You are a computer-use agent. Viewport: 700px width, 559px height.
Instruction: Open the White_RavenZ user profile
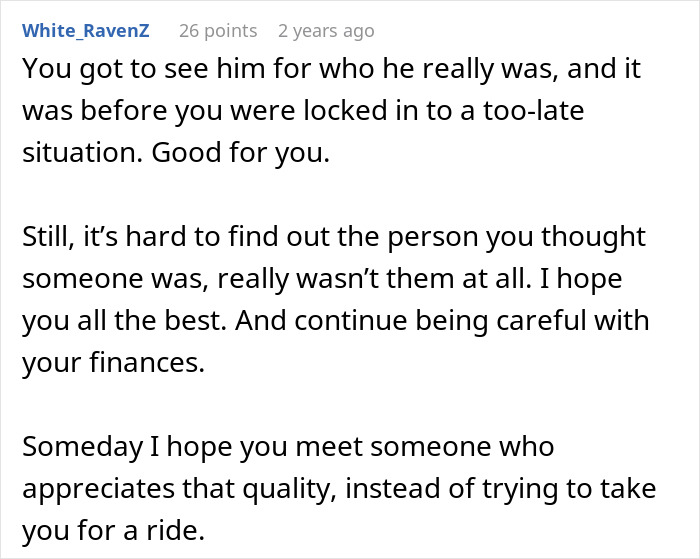[86, 31]
